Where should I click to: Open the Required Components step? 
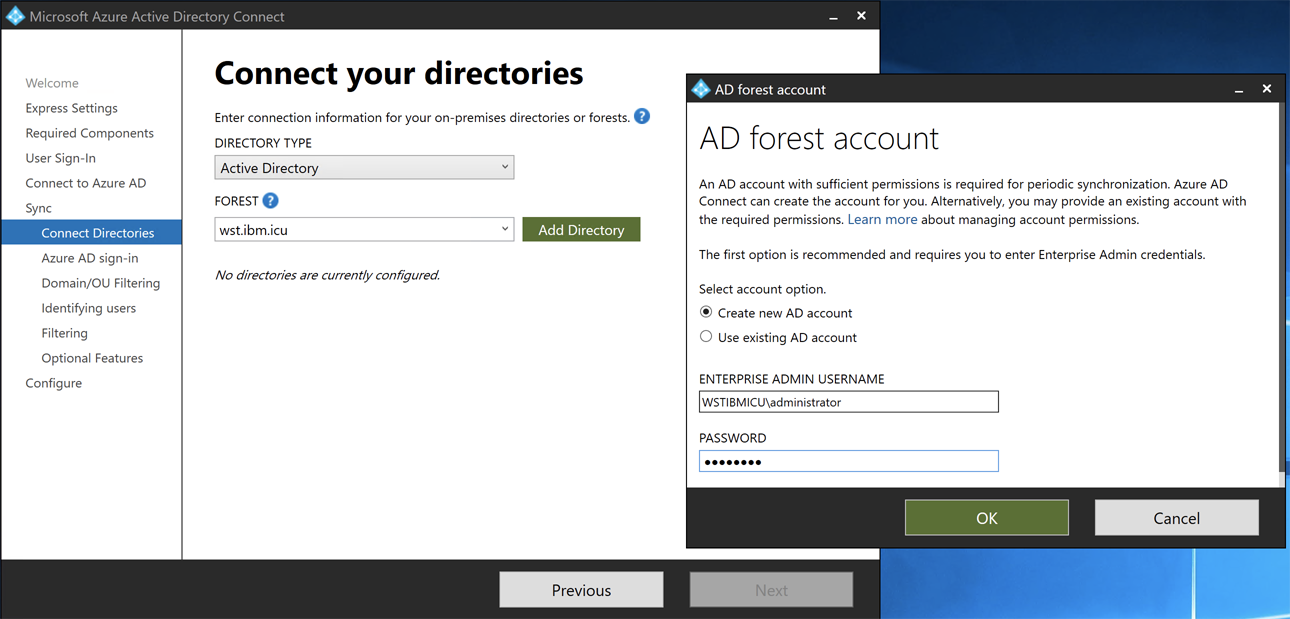pos(89,133)
